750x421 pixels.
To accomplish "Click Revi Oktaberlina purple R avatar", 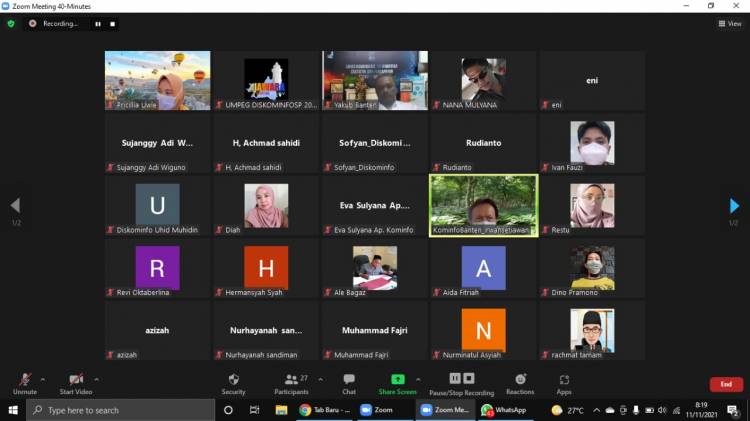I will [157, 268].
